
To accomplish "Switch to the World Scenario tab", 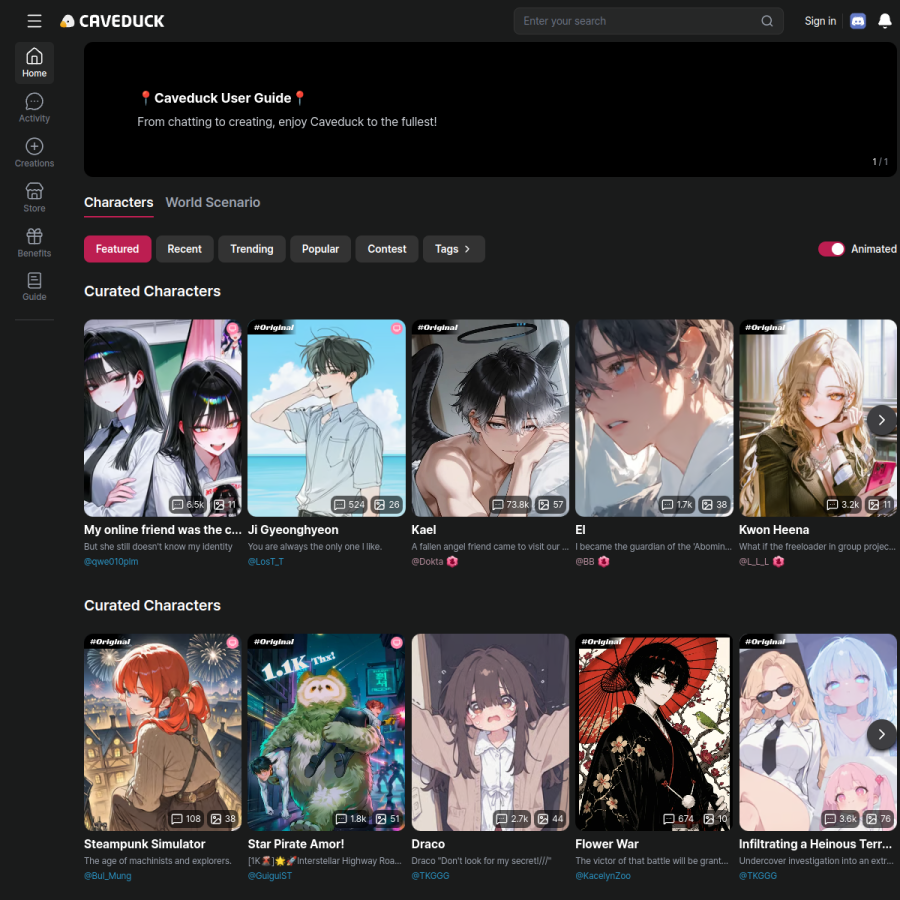I will [x=213, y=203].
